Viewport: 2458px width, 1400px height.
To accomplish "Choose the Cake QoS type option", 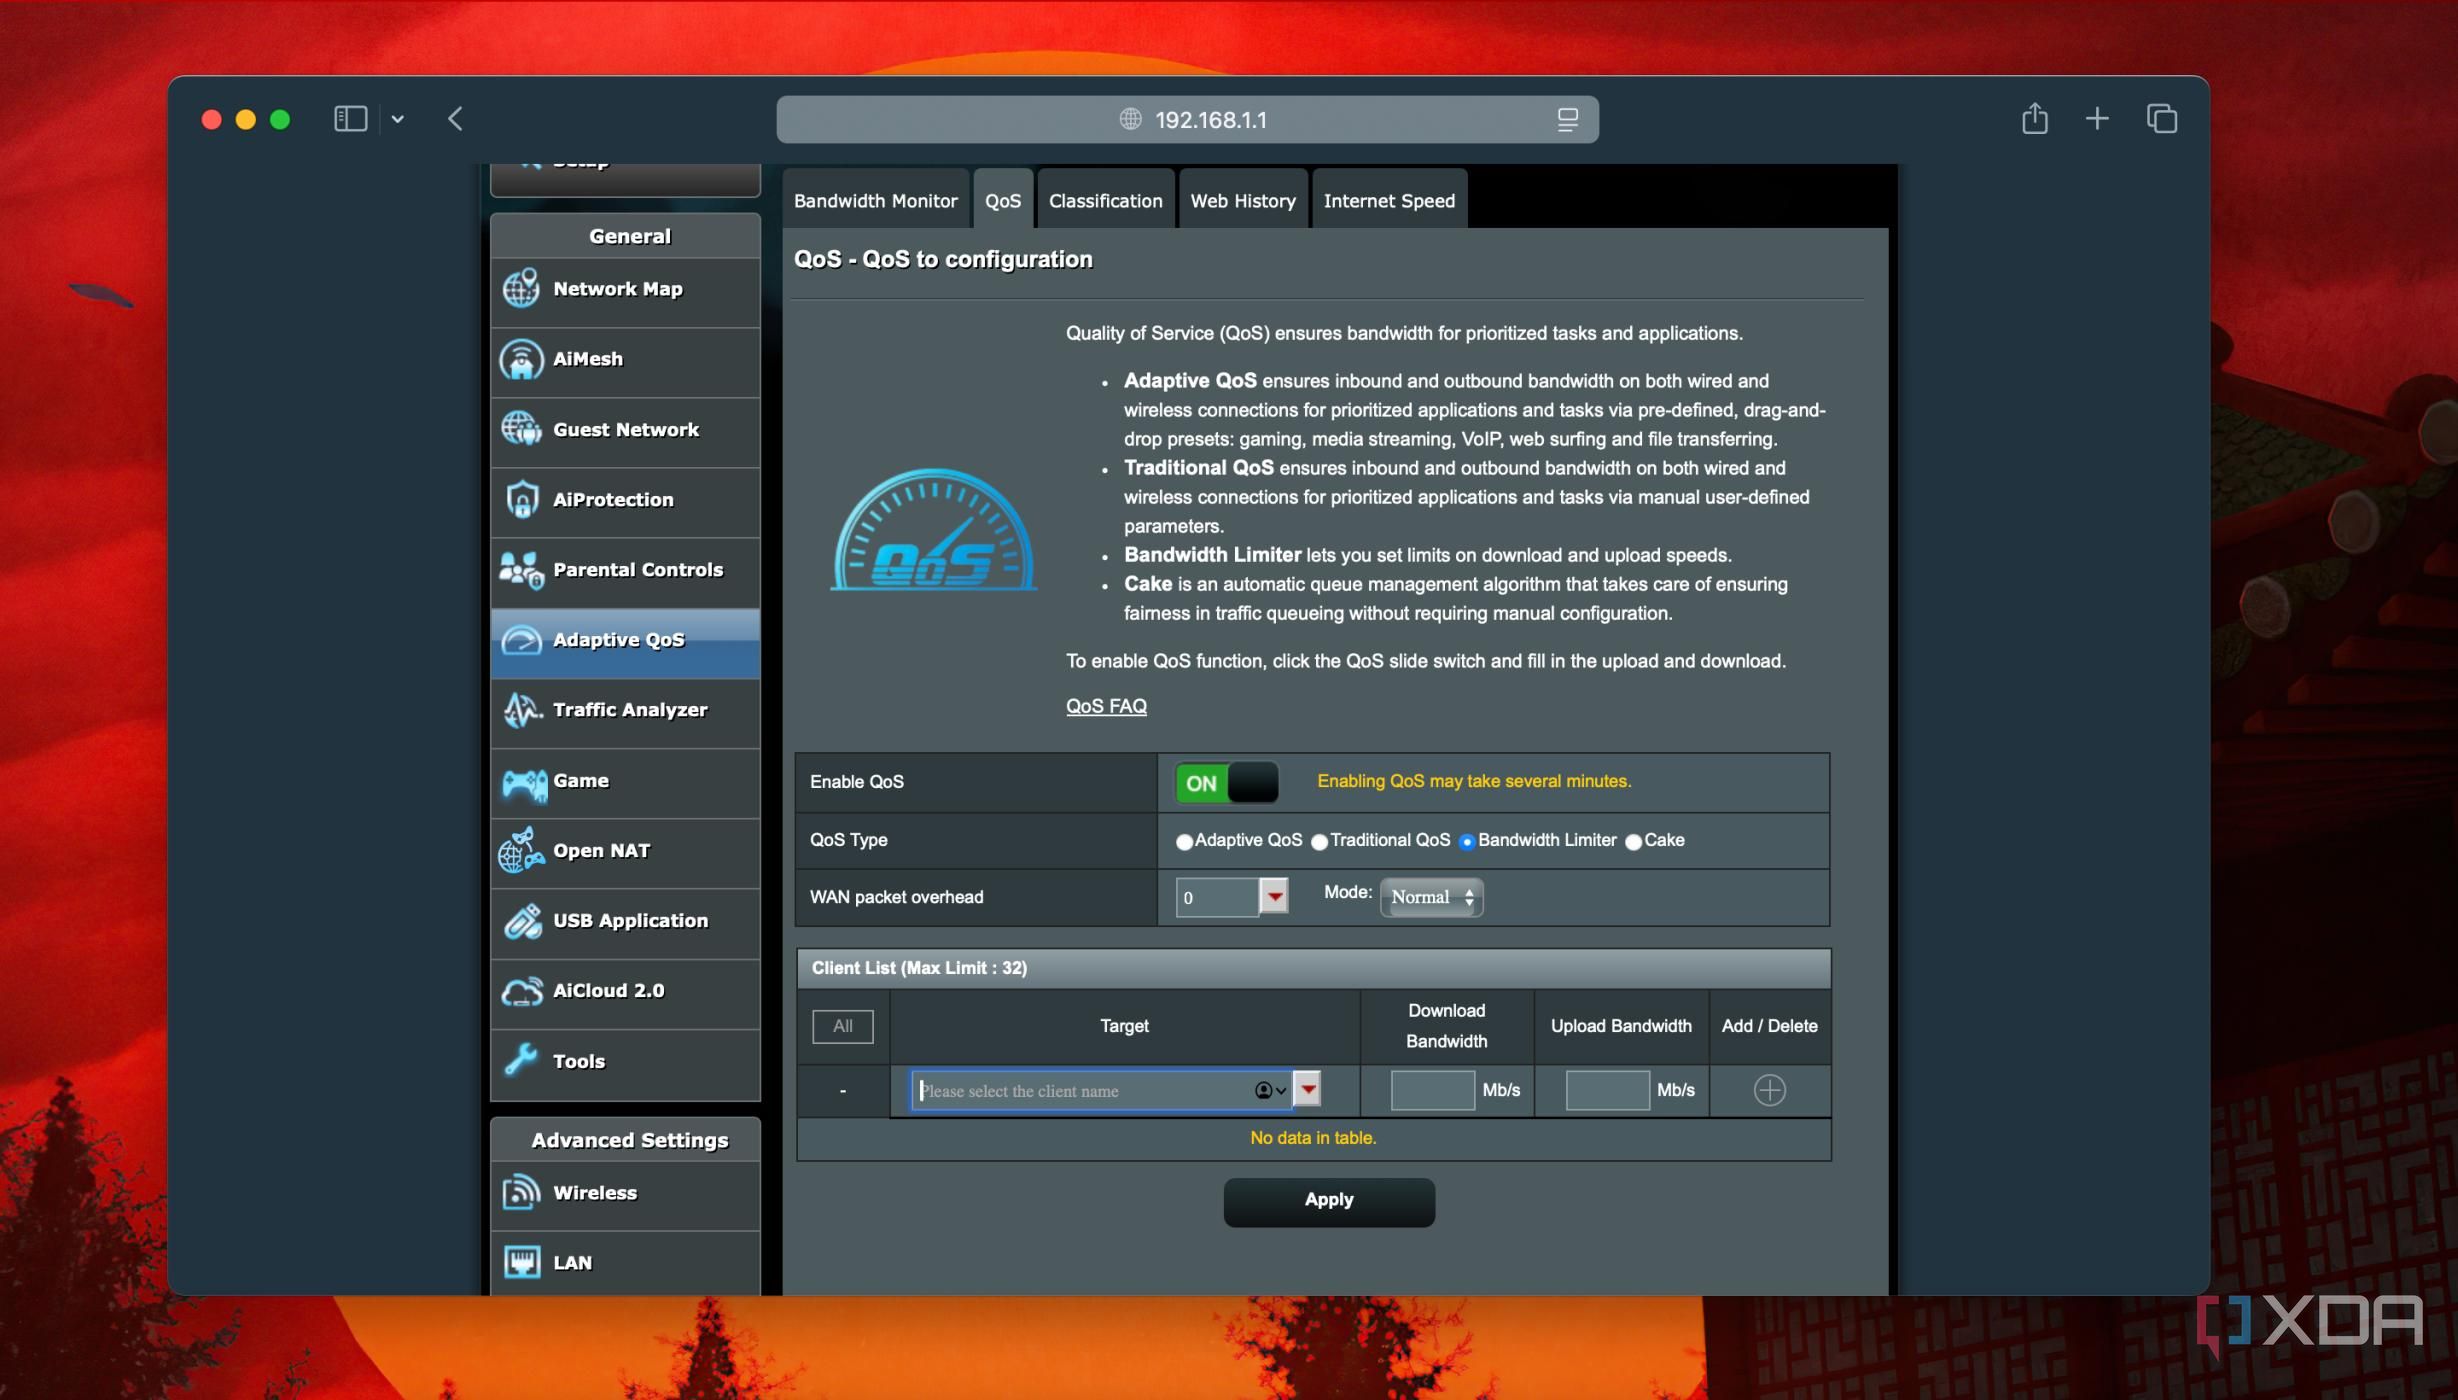I will [1633, 842].
